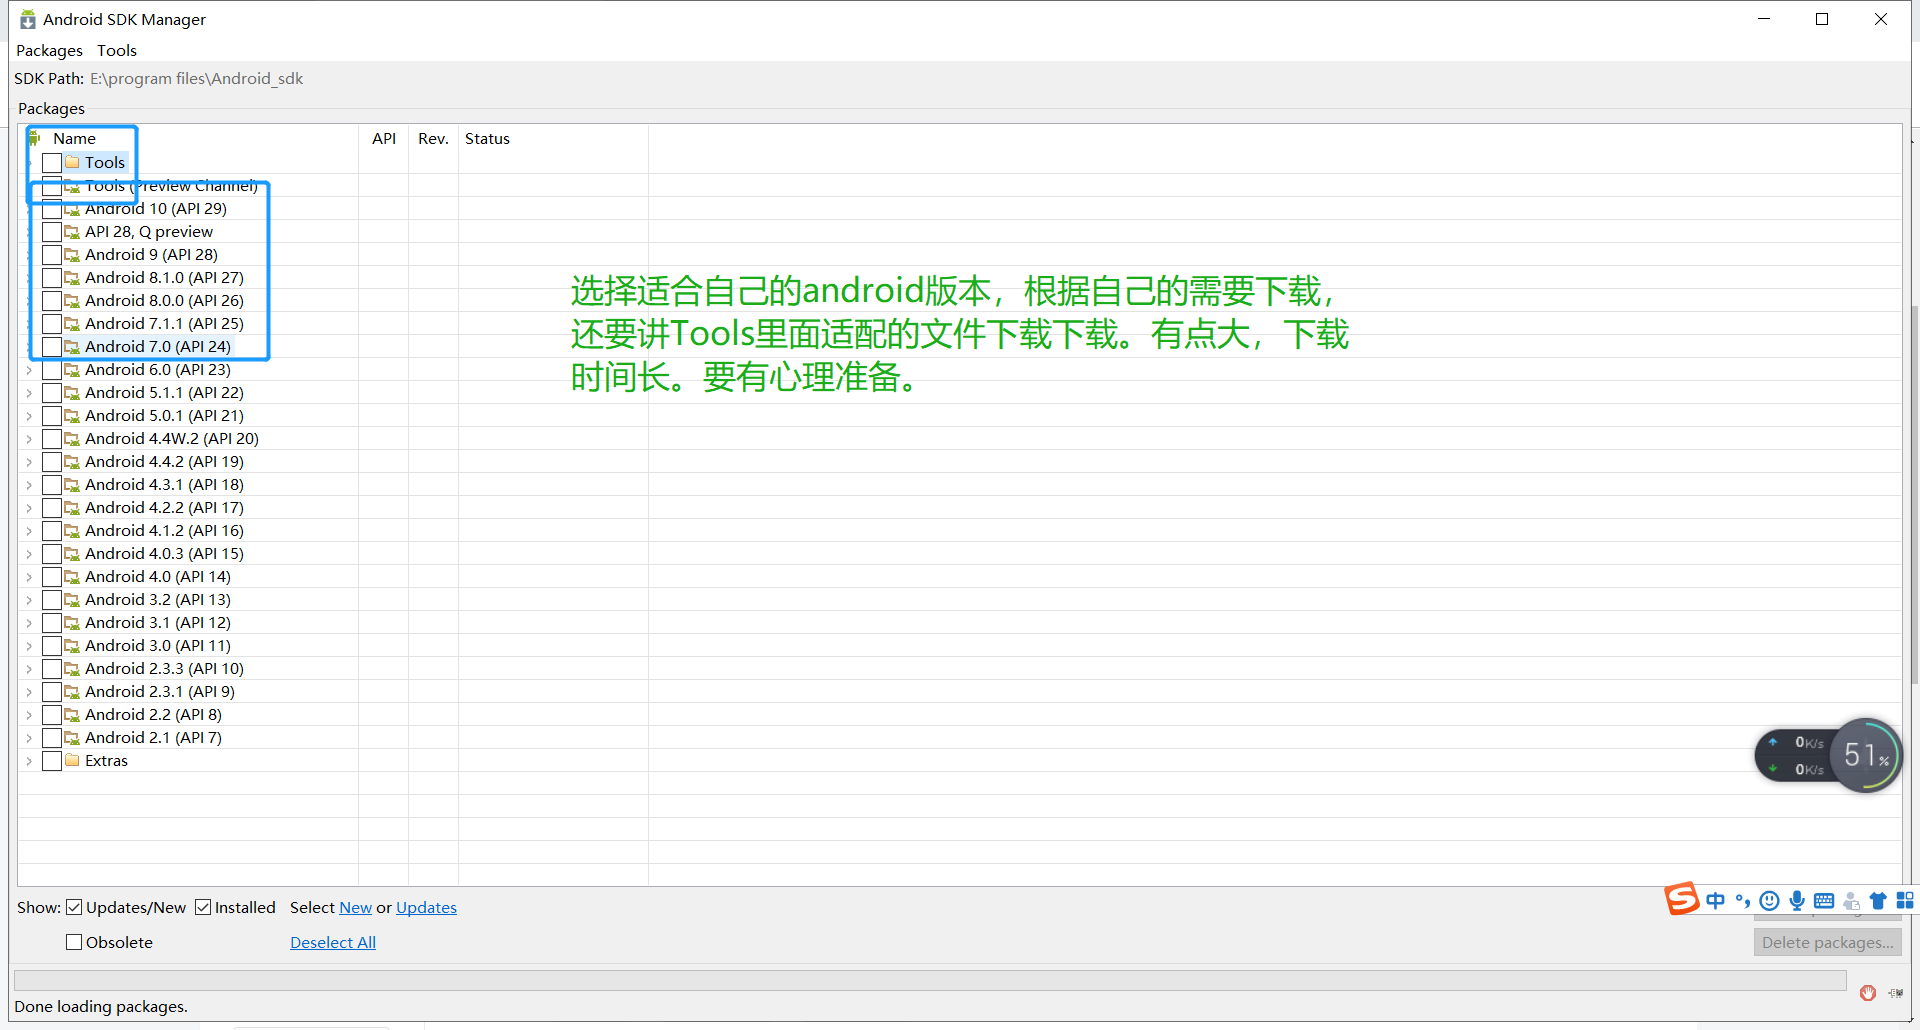This screenshot has height=1030, width=1920.
Task: Click the punctuation mode icon in Sogou bar
Action: point(1743,901)
